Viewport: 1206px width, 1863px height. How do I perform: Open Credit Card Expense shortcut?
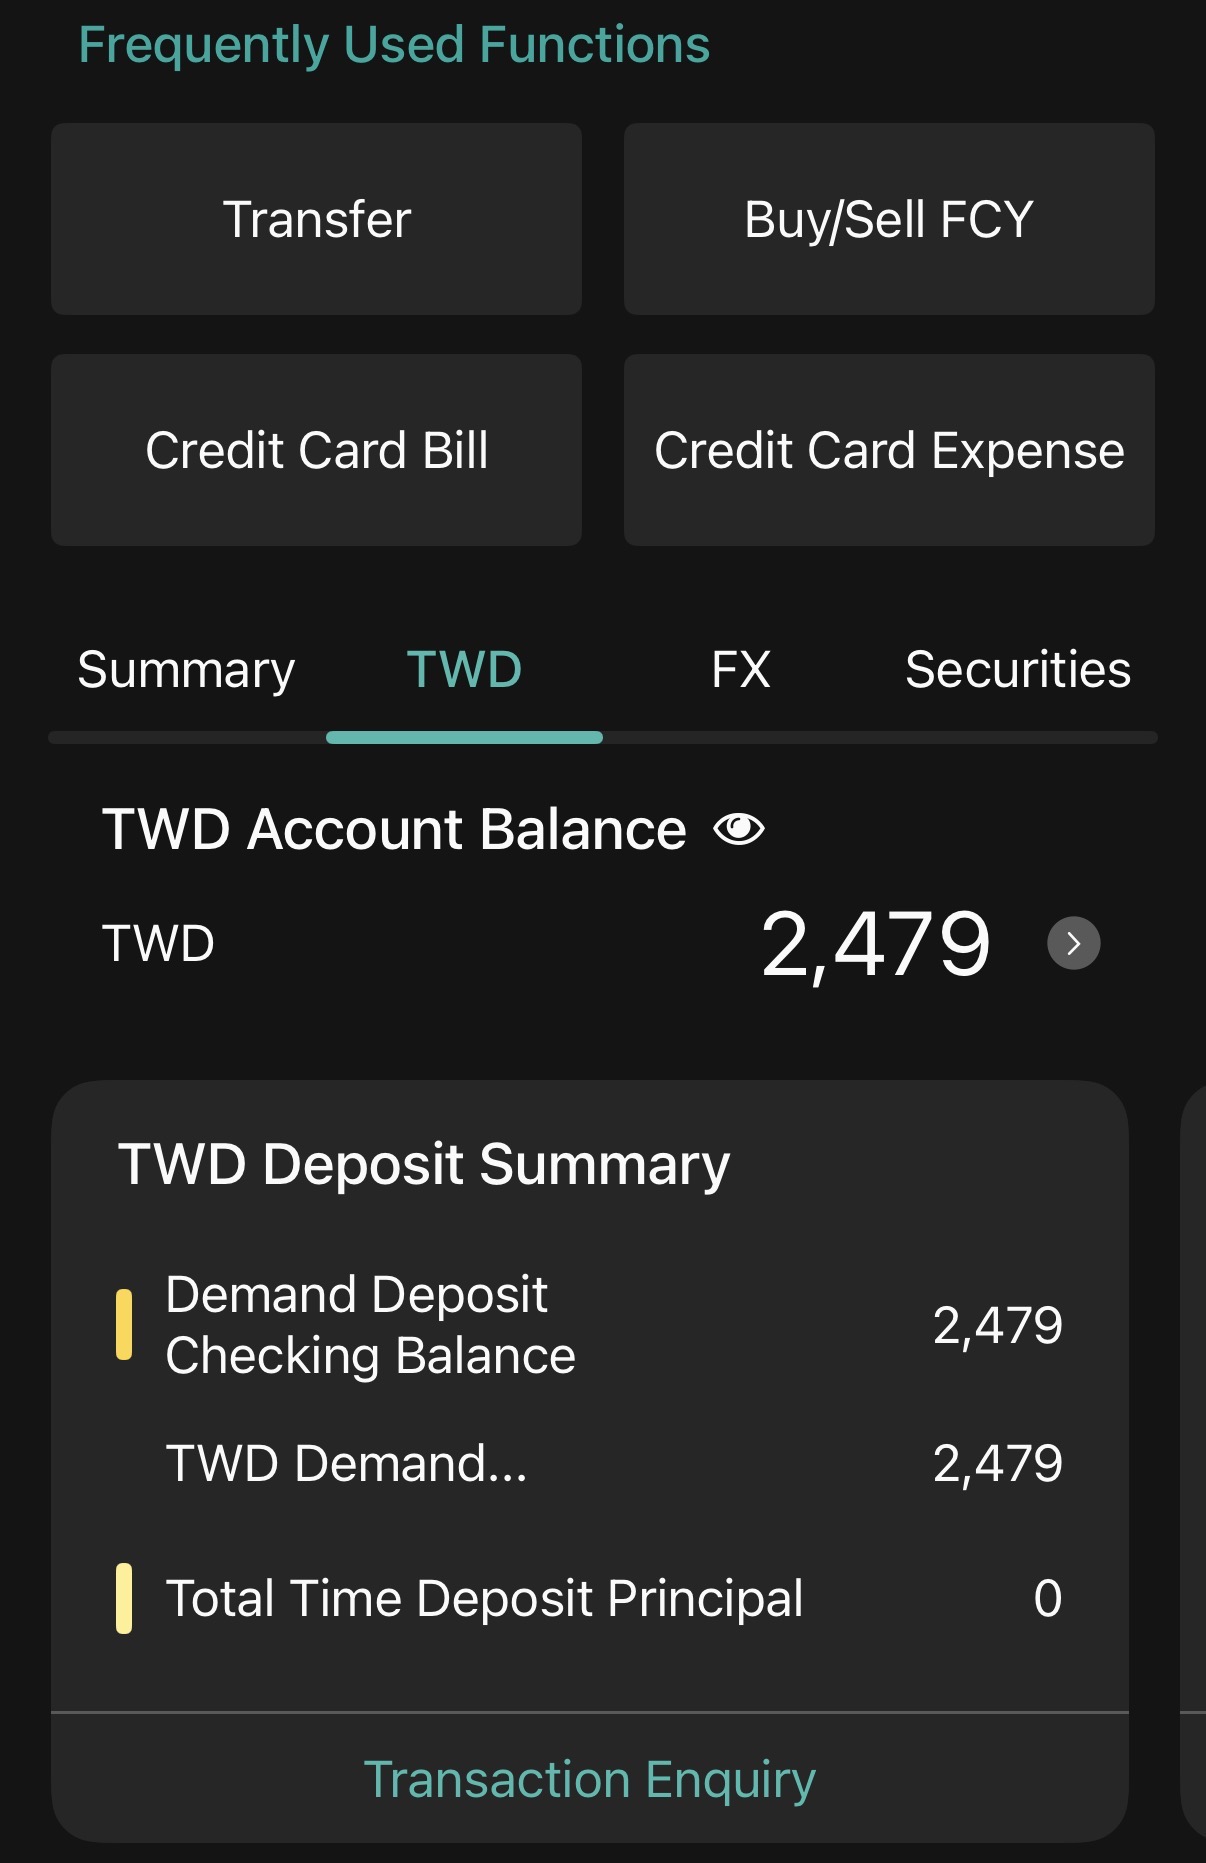[889, 450]
